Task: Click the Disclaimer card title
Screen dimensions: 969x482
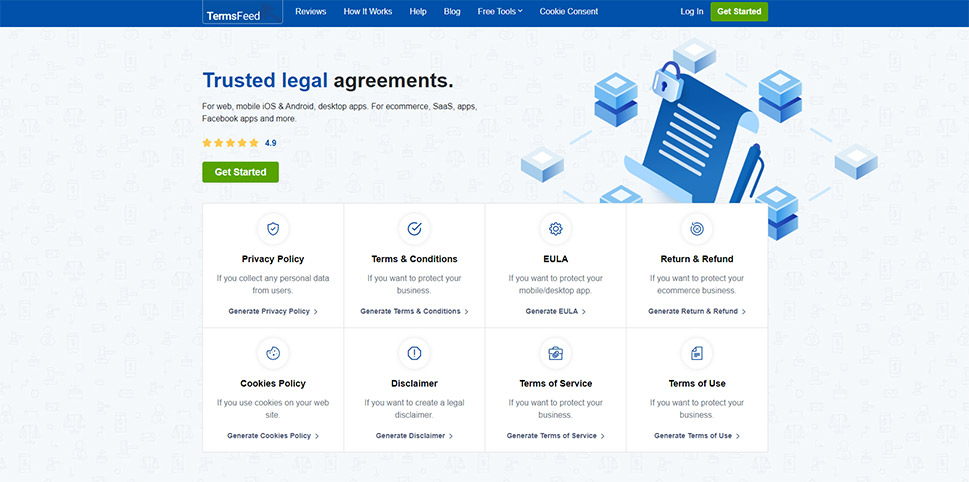Action: click(415, 383)
